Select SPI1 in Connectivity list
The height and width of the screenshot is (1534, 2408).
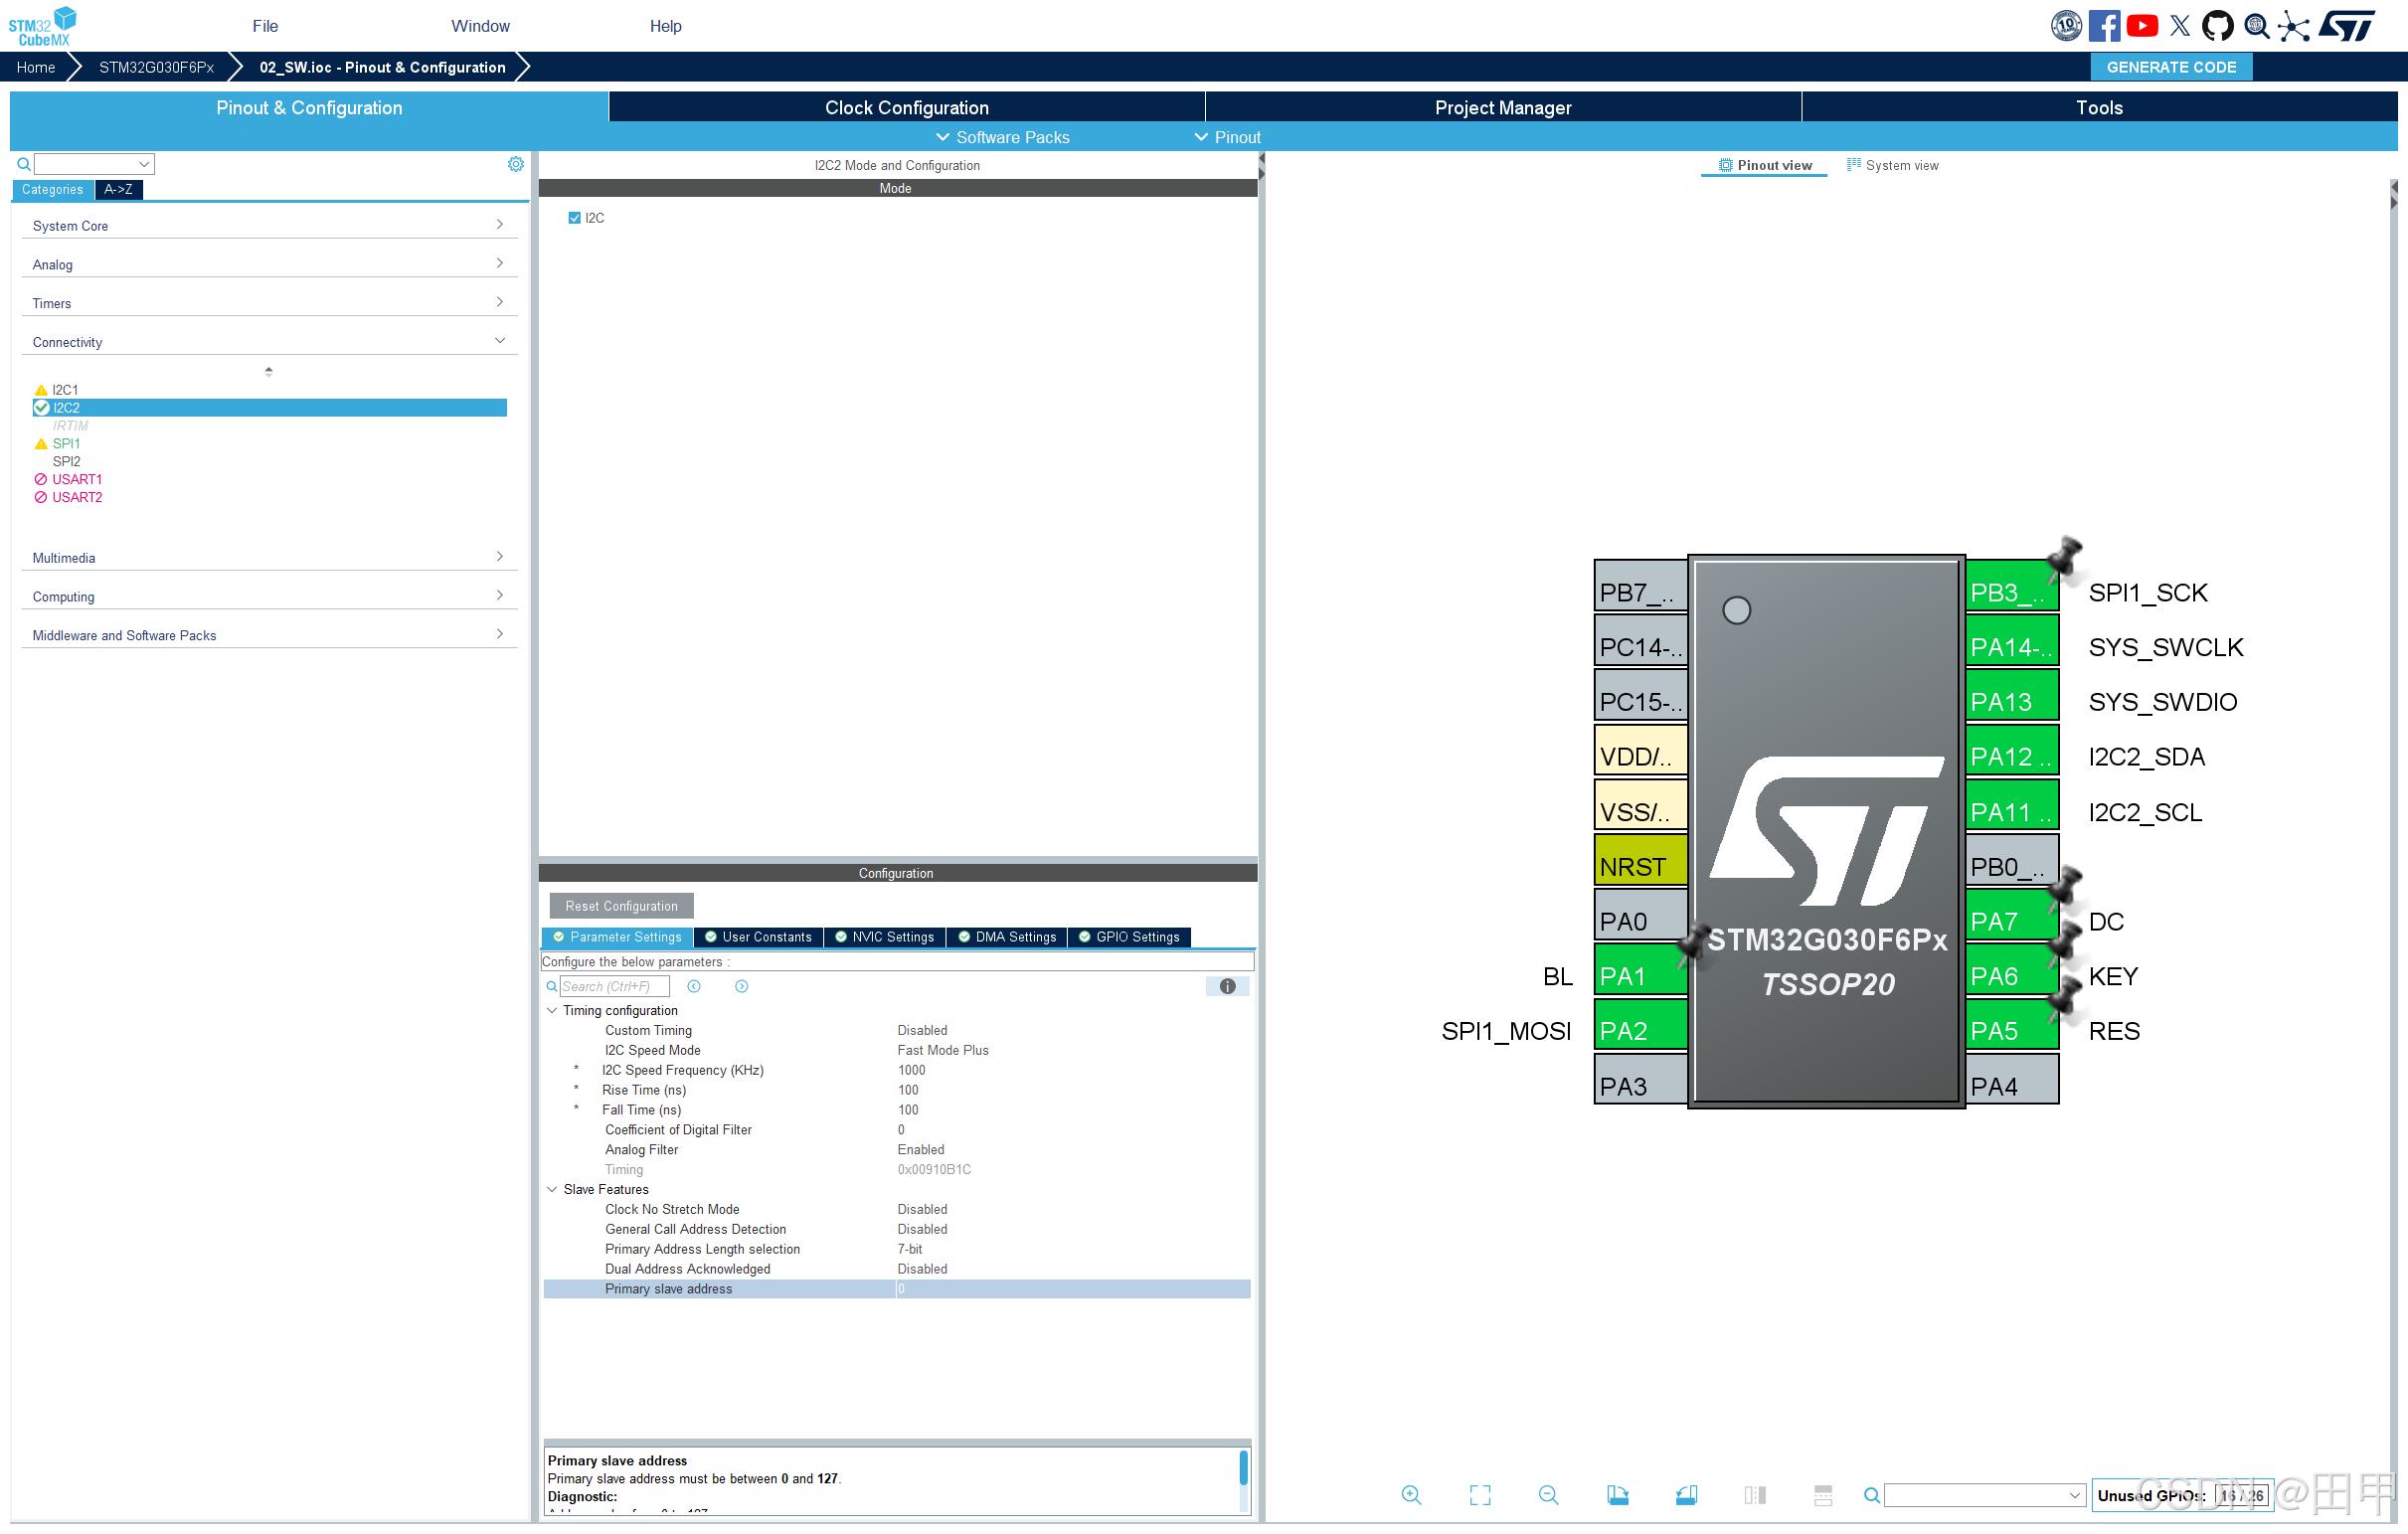[x=67, y=443]
